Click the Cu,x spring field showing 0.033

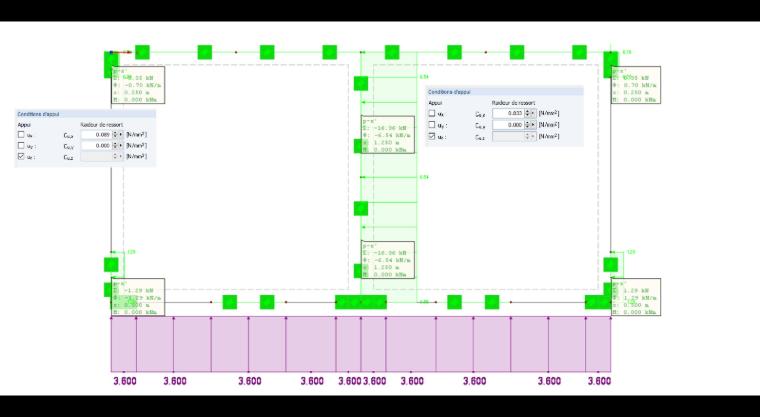click(x=508, y=113)
